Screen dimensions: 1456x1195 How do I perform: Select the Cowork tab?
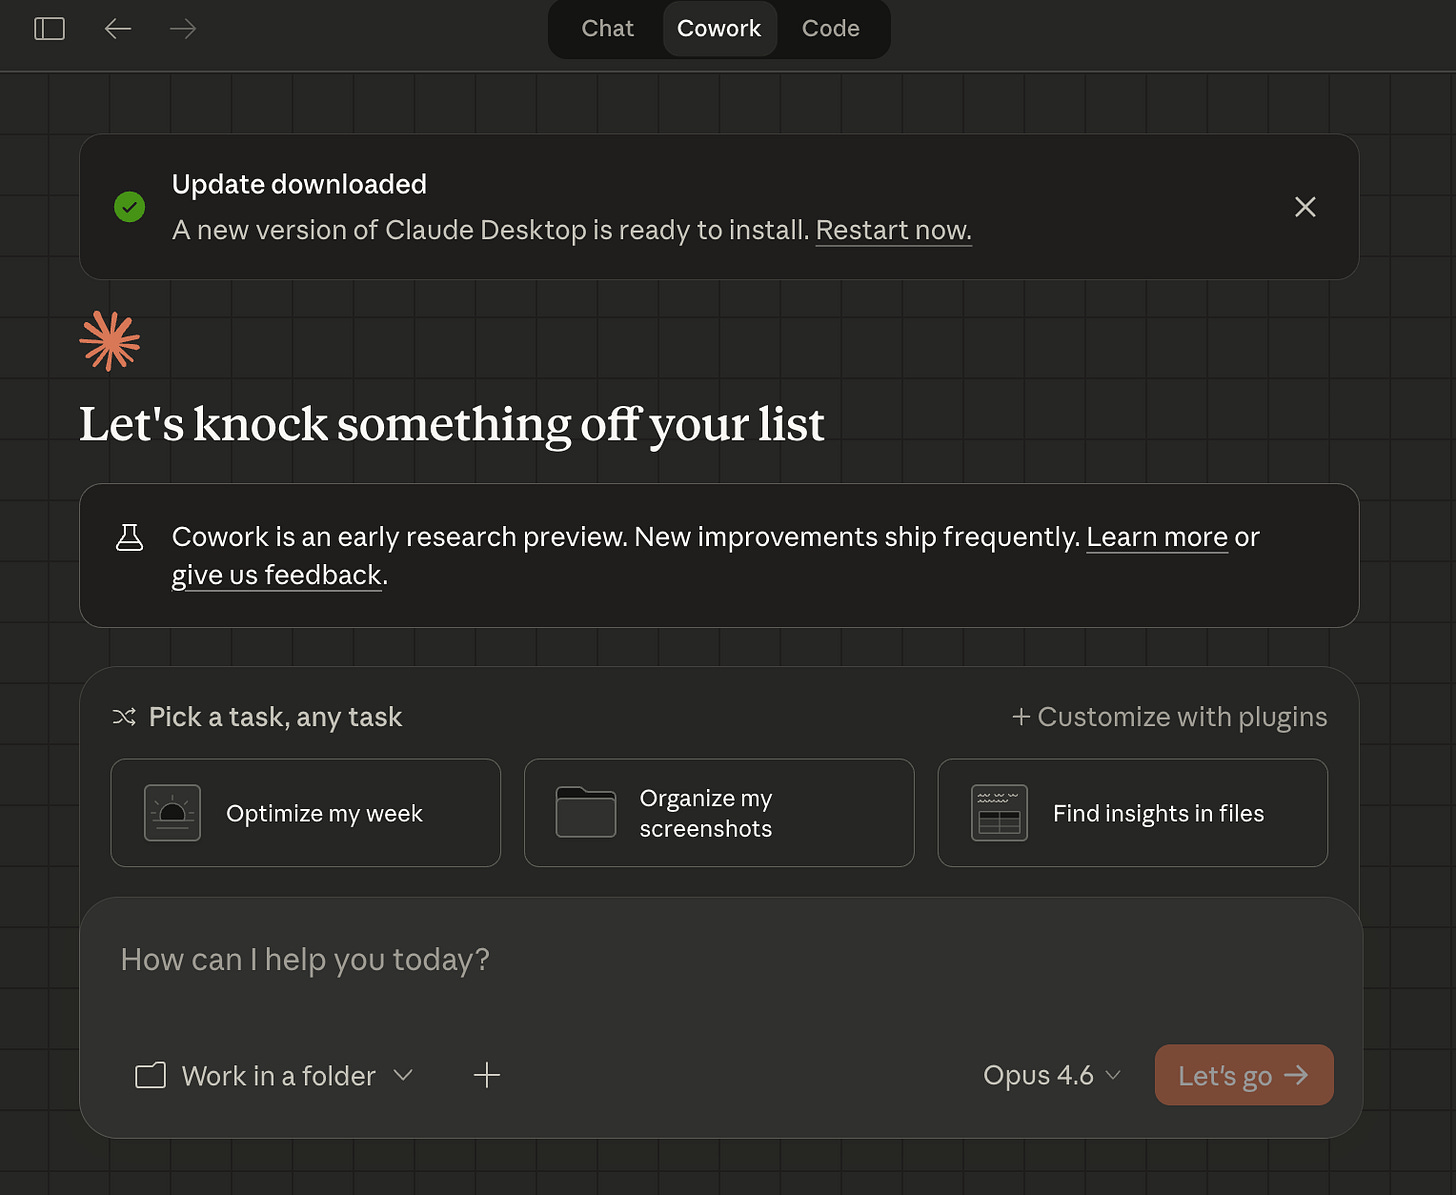click(719, 29)
